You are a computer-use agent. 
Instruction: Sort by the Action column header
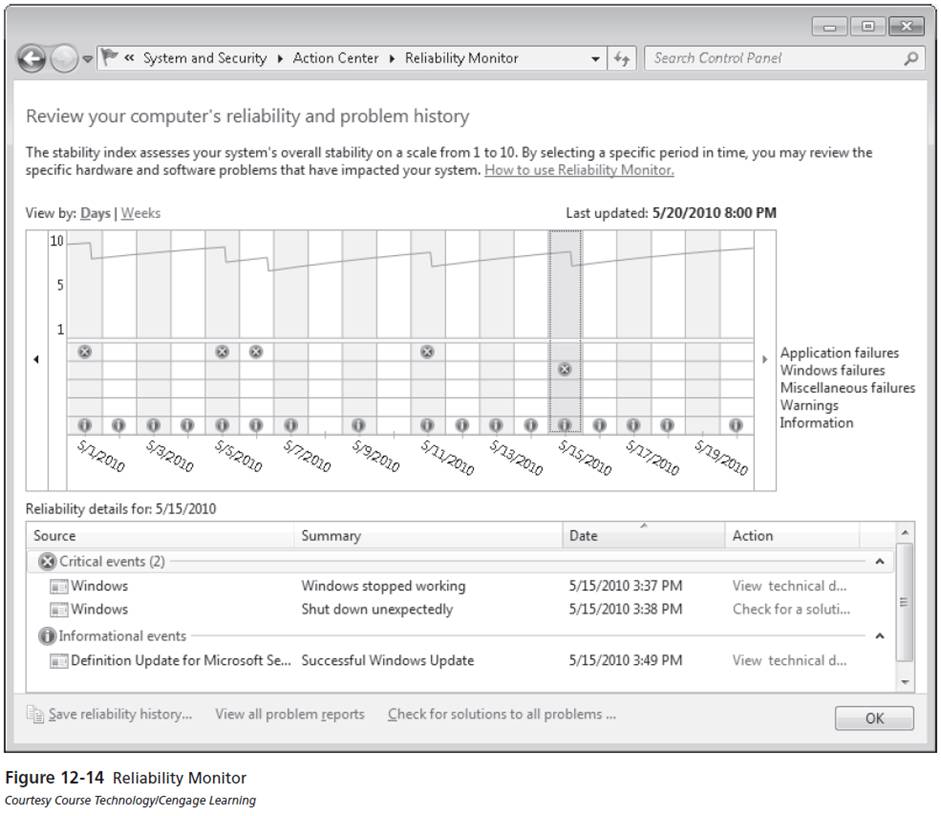792,536
